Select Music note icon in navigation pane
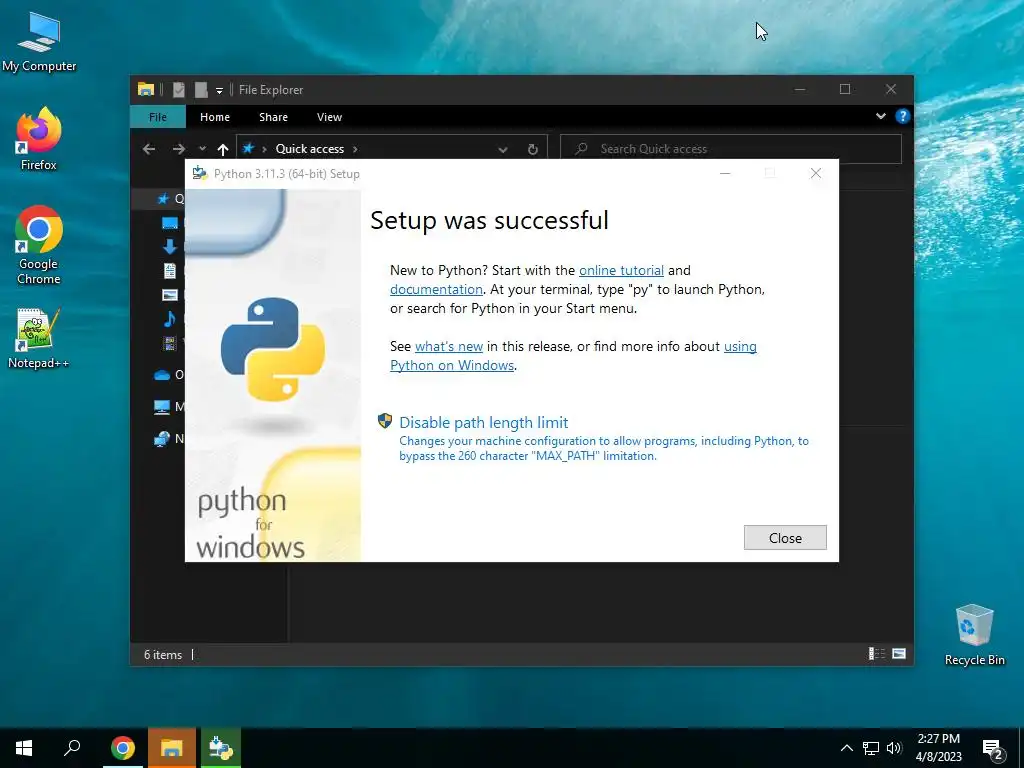Image resolution: width=1024 pixels, height=768 pixels. (170, 319)
